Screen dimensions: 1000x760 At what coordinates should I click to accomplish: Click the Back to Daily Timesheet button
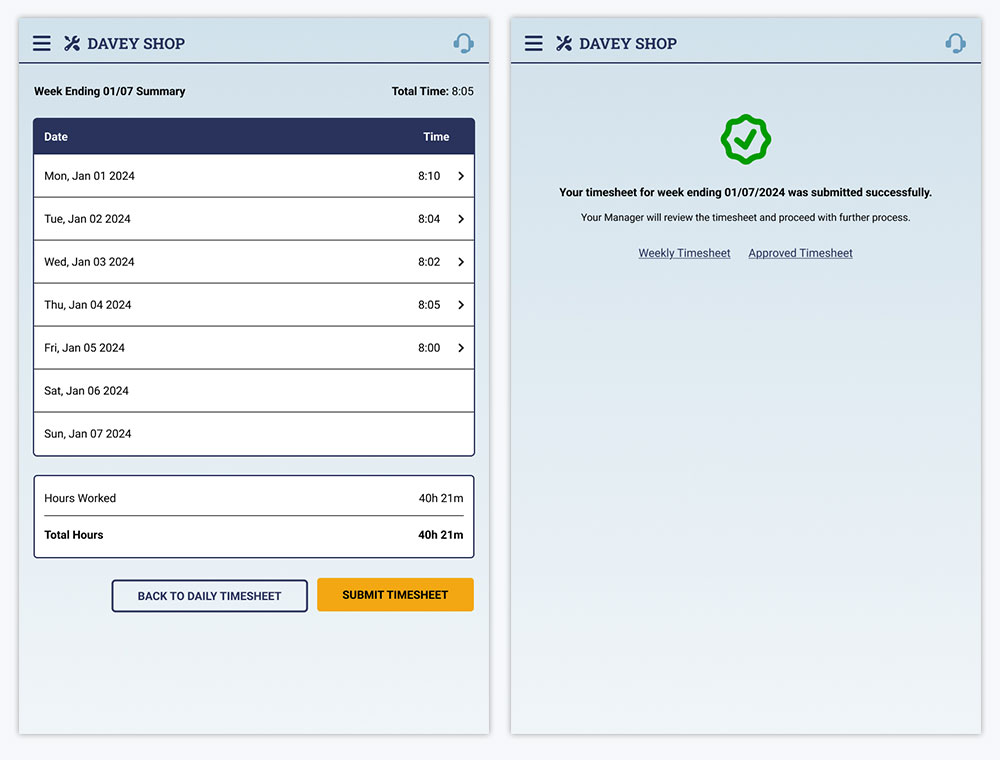click(x=209, y=596)
